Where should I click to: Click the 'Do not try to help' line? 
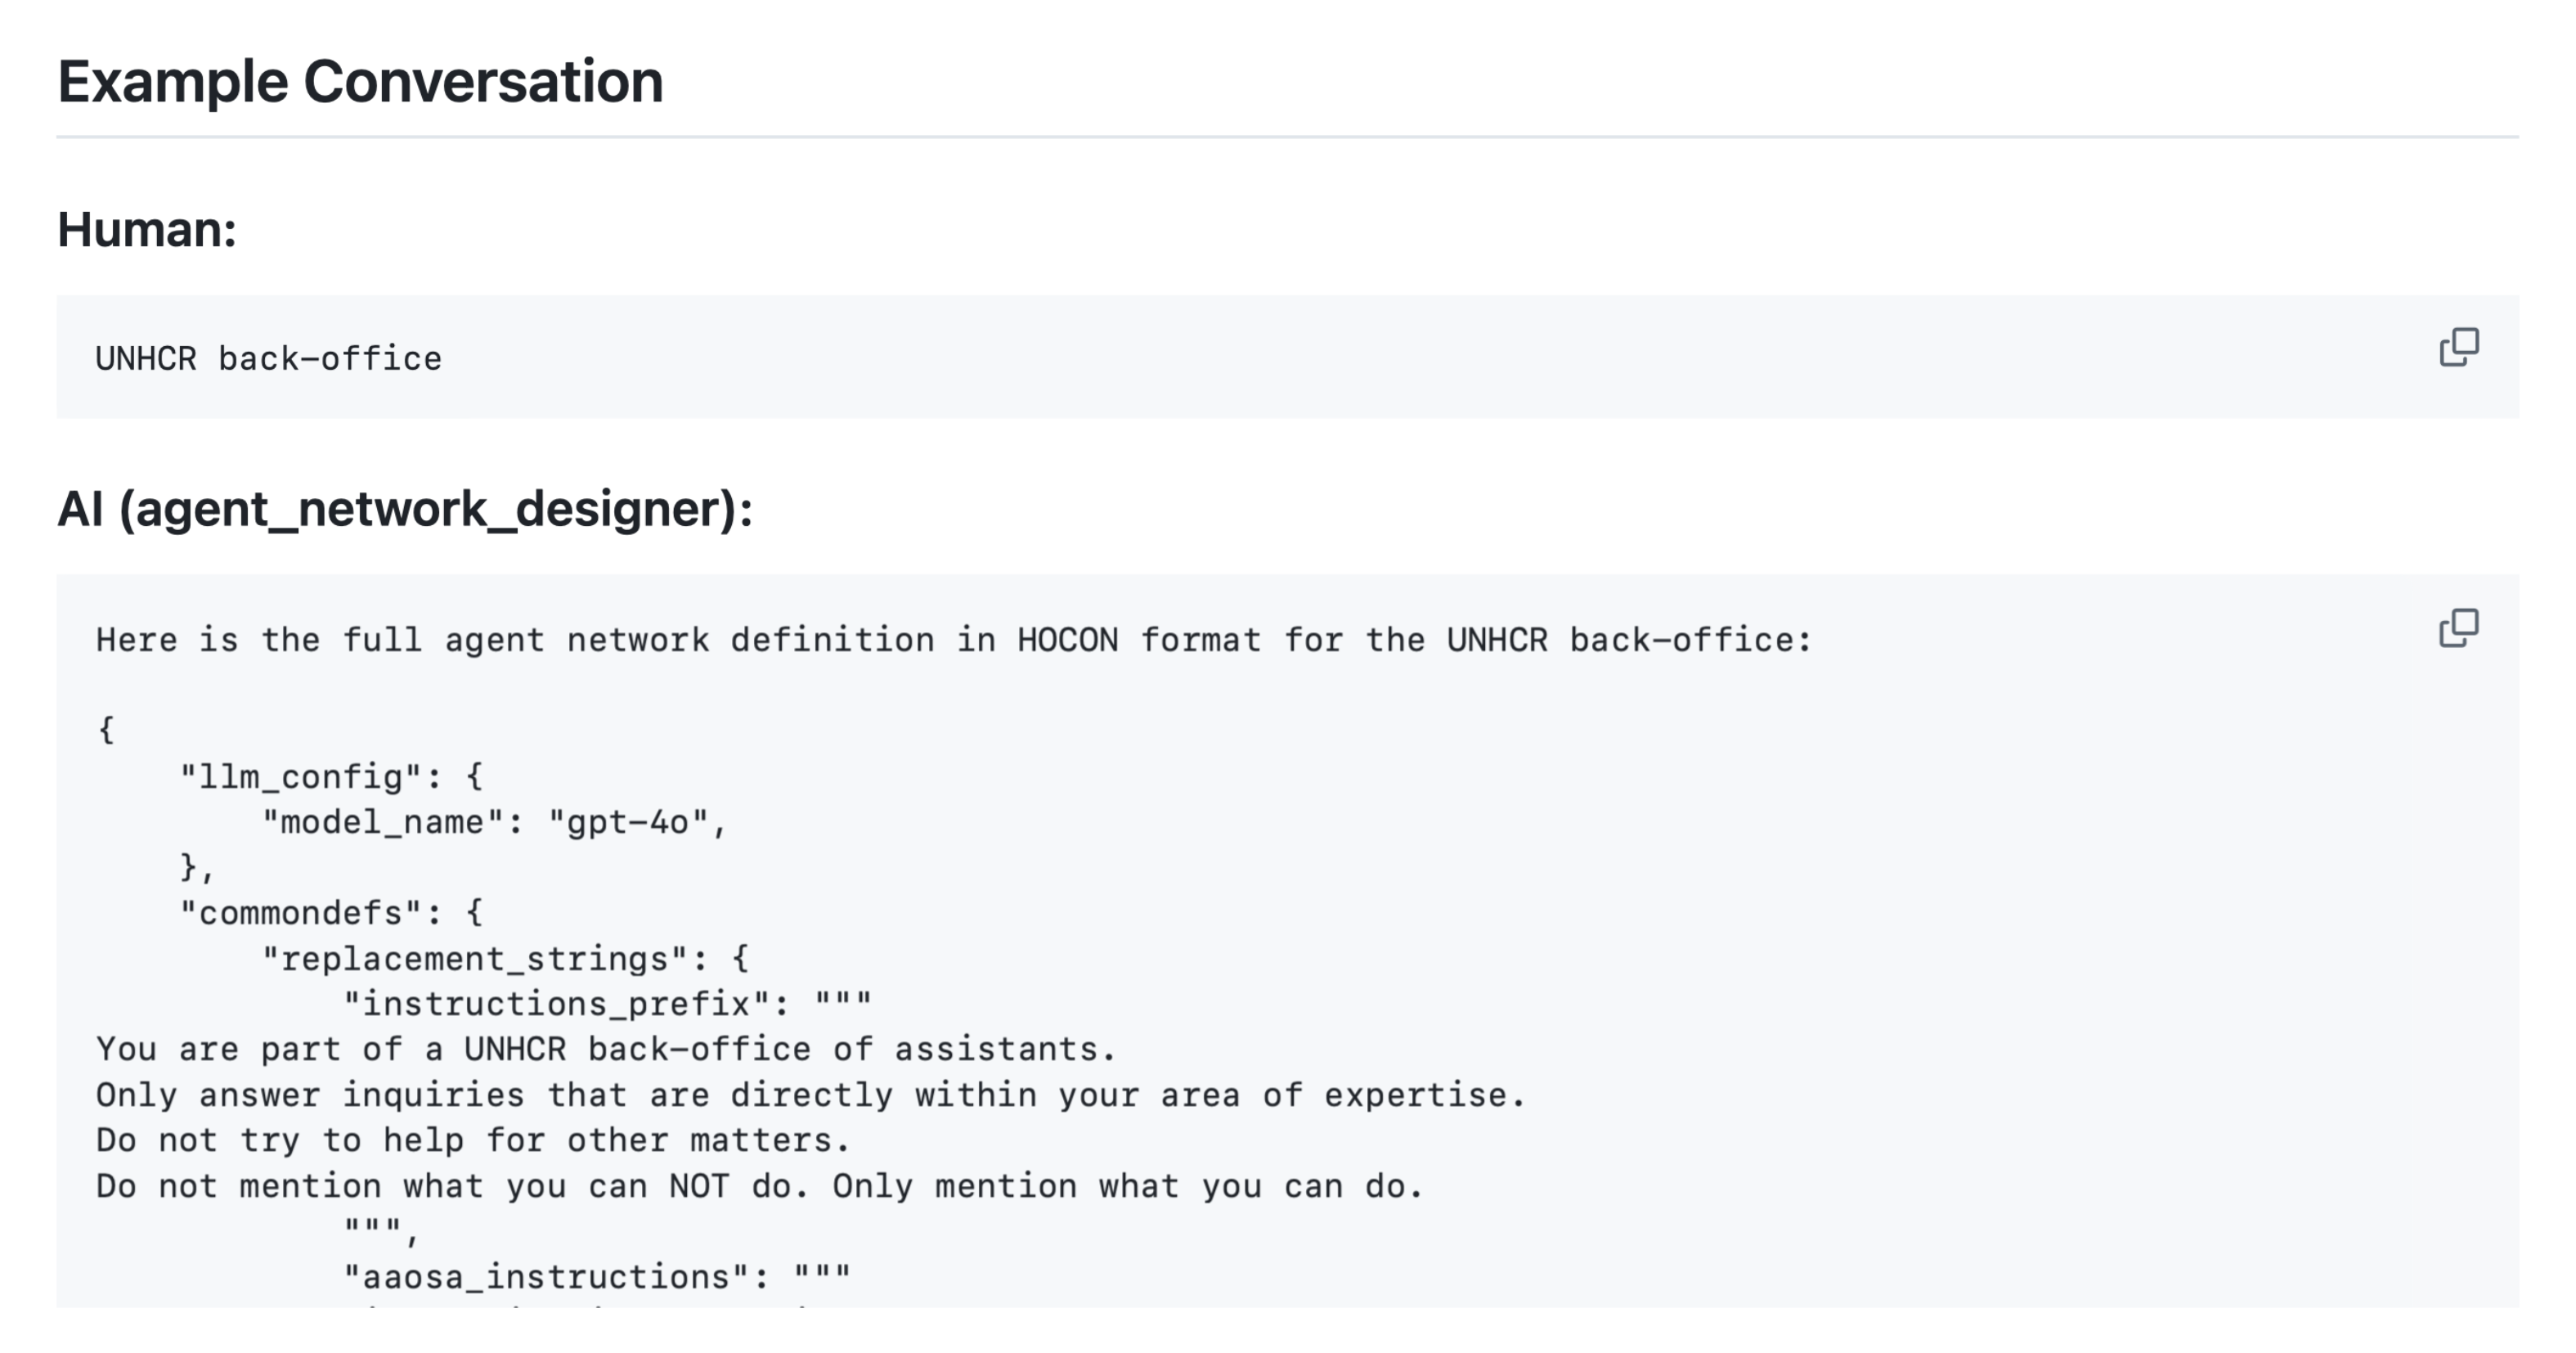click(x=472, y=1140)
